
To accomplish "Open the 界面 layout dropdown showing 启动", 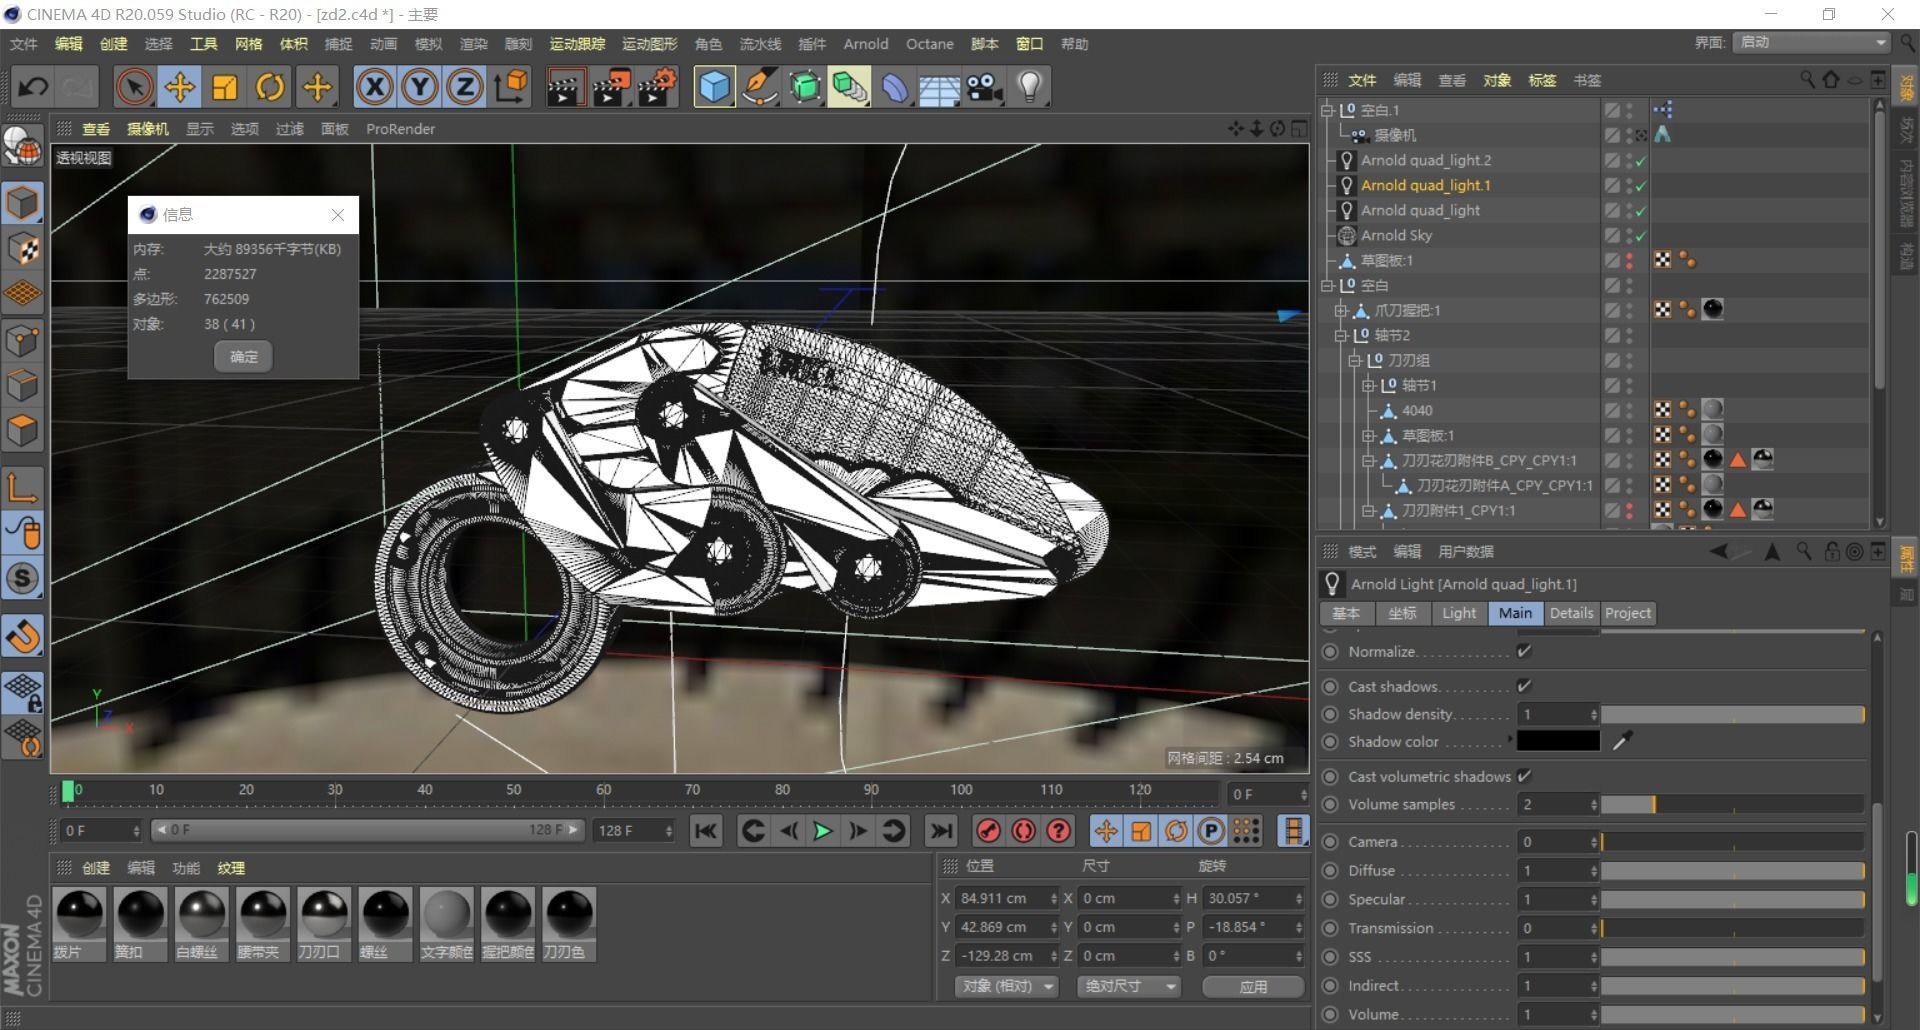I will coord(1811,42).
